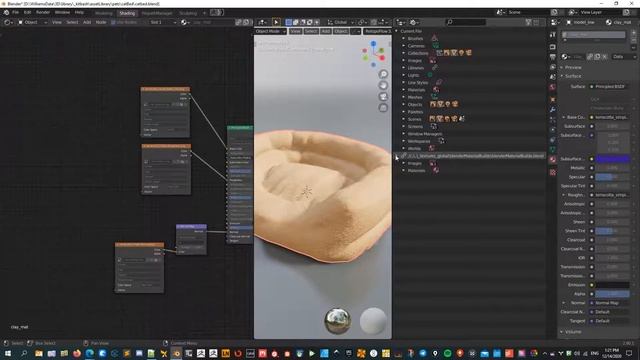Open the shader type Object dropdown
The height and width of the screenshot is (360, 640).
click(x=33, y=22)
